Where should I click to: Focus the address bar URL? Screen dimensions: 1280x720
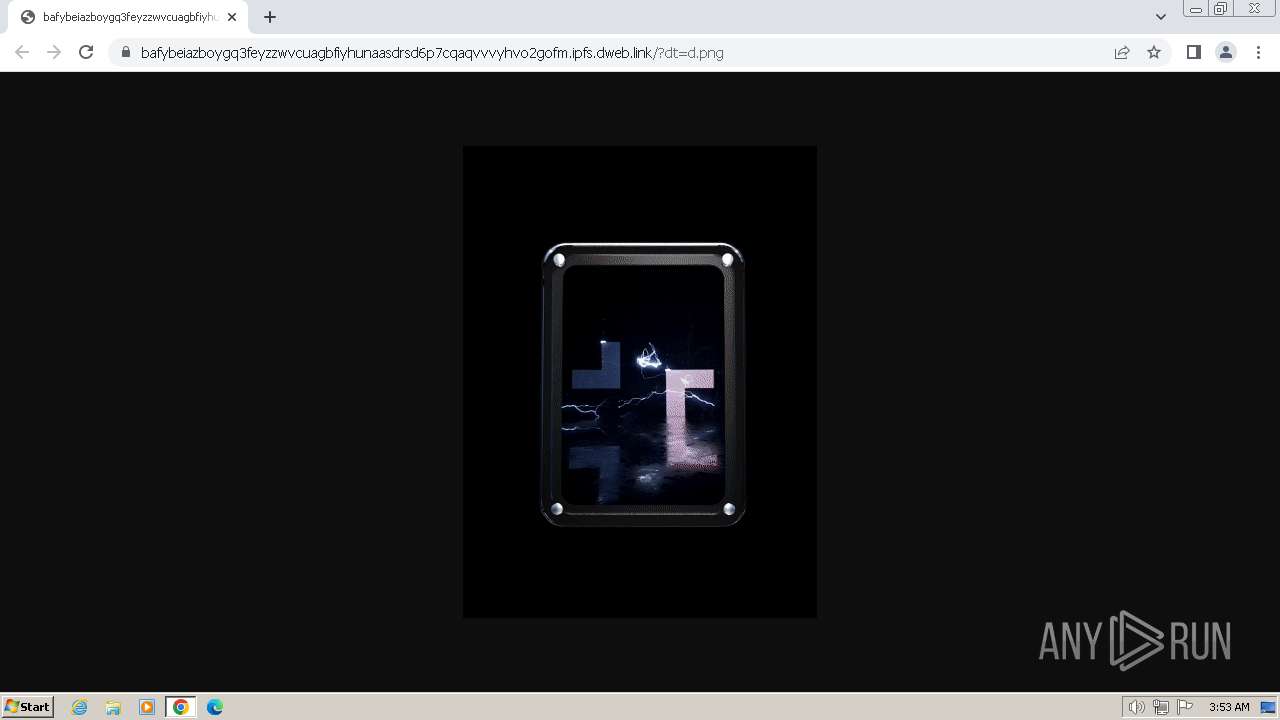tap(432, 53)
